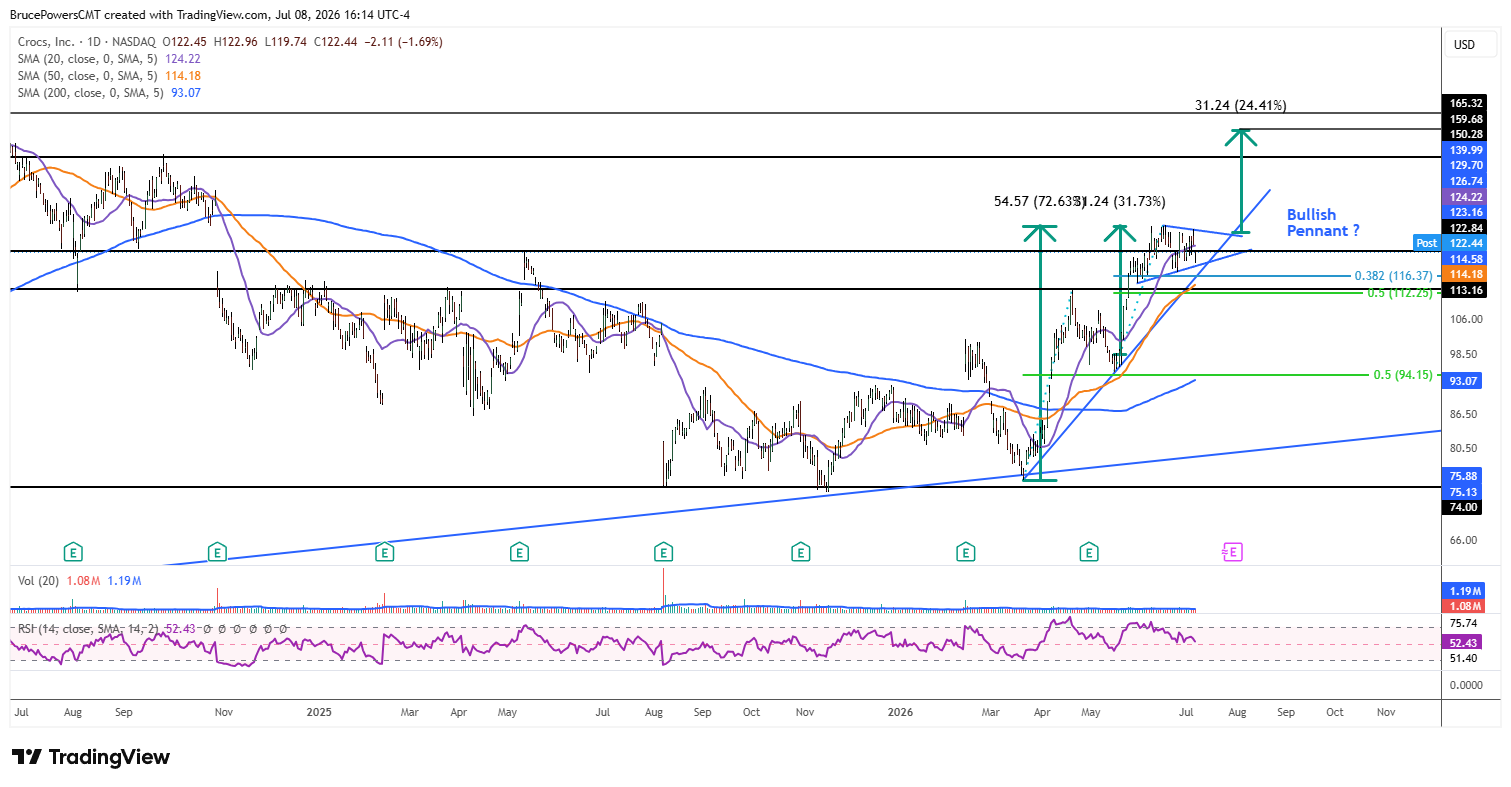The width and height of the screenshot is (1511, 787).
Task: Click the 2025 time axis label
Action: click(x=319, y=712)
